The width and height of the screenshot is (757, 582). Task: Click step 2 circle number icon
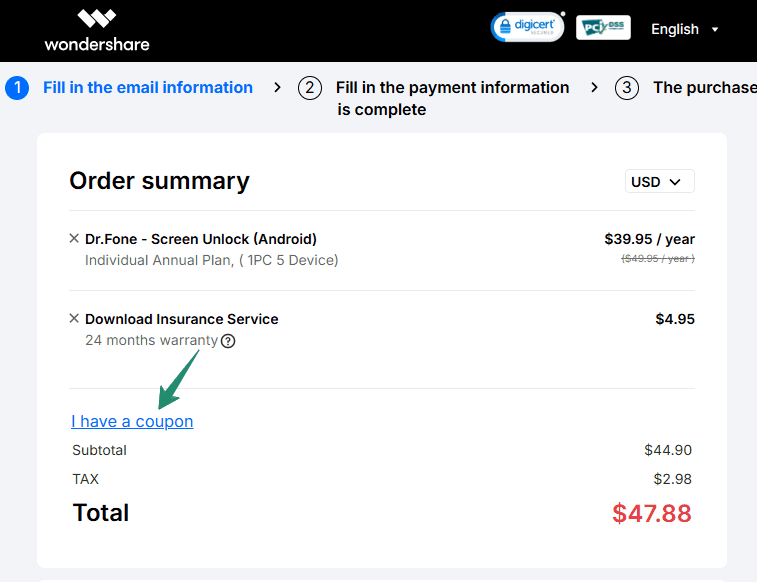tap(310, 88)
